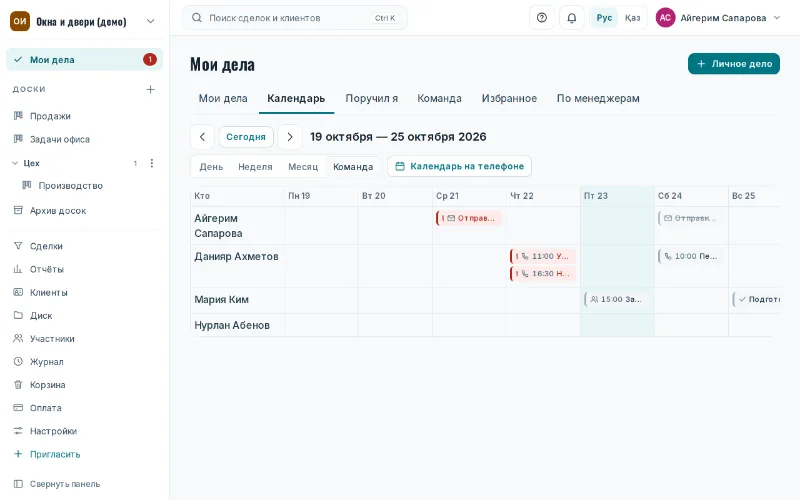Click the search magnifier icon

(196, 18)
